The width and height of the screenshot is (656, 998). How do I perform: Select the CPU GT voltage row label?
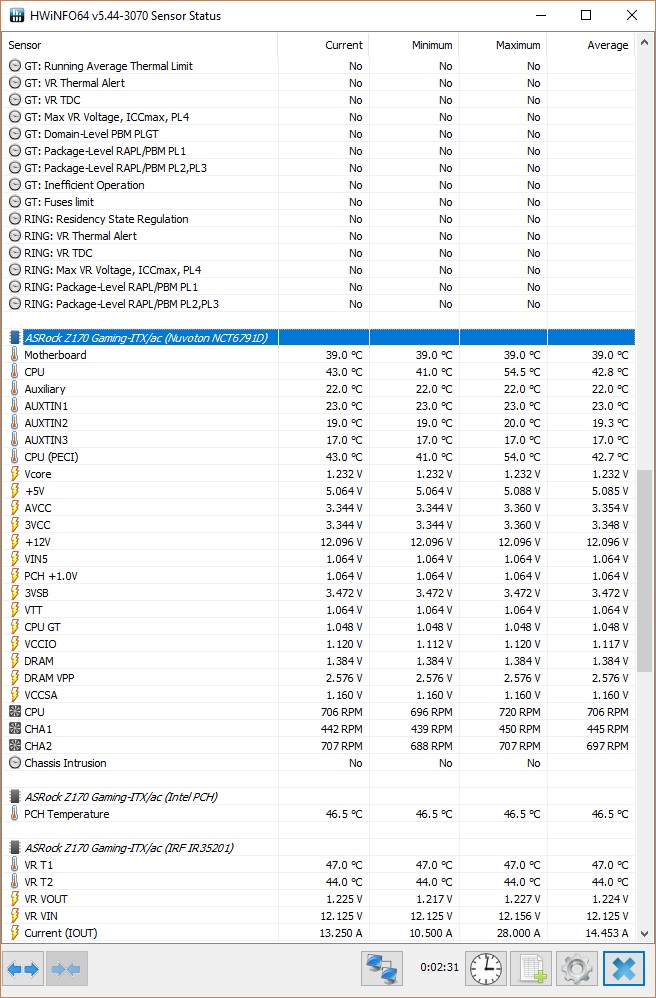click(42, 627)
